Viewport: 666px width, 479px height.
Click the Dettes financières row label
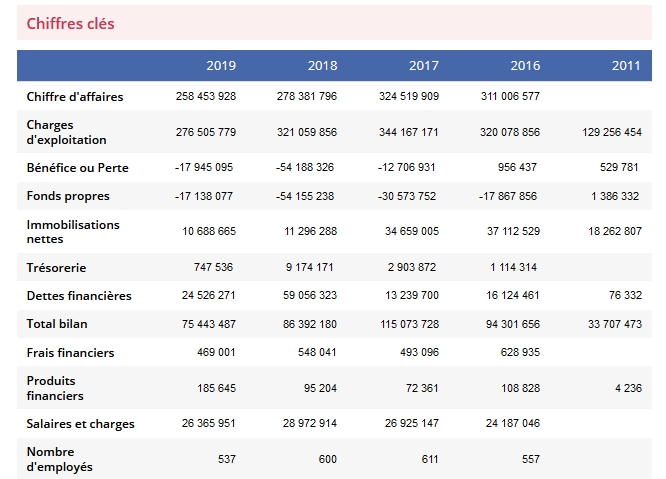click(79, 296)
